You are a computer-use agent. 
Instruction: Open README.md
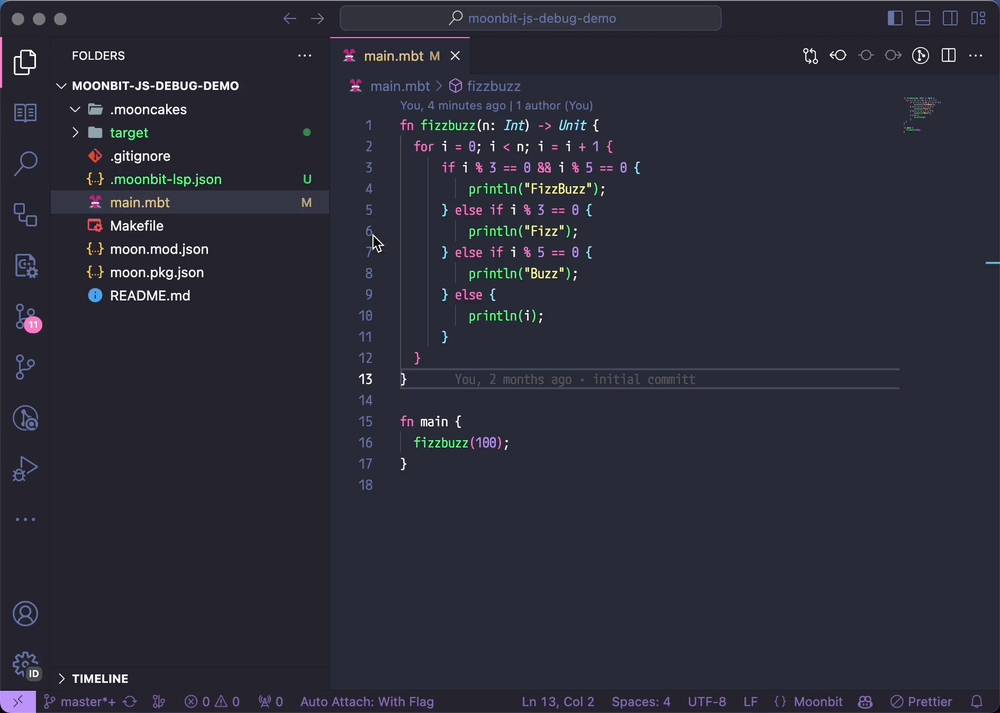pyautogui.click(x=190, y=295)
